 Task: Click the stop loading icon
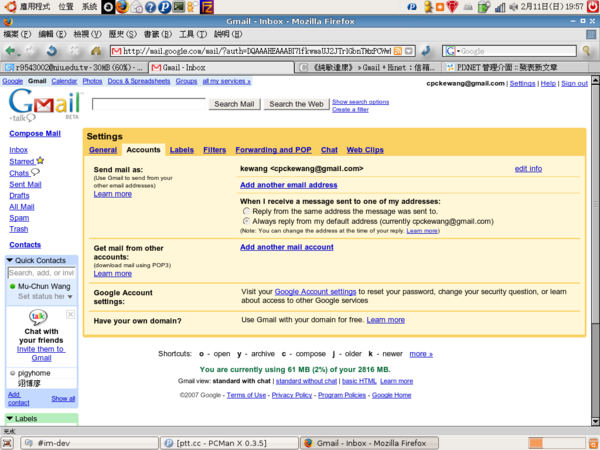(75, 51)
